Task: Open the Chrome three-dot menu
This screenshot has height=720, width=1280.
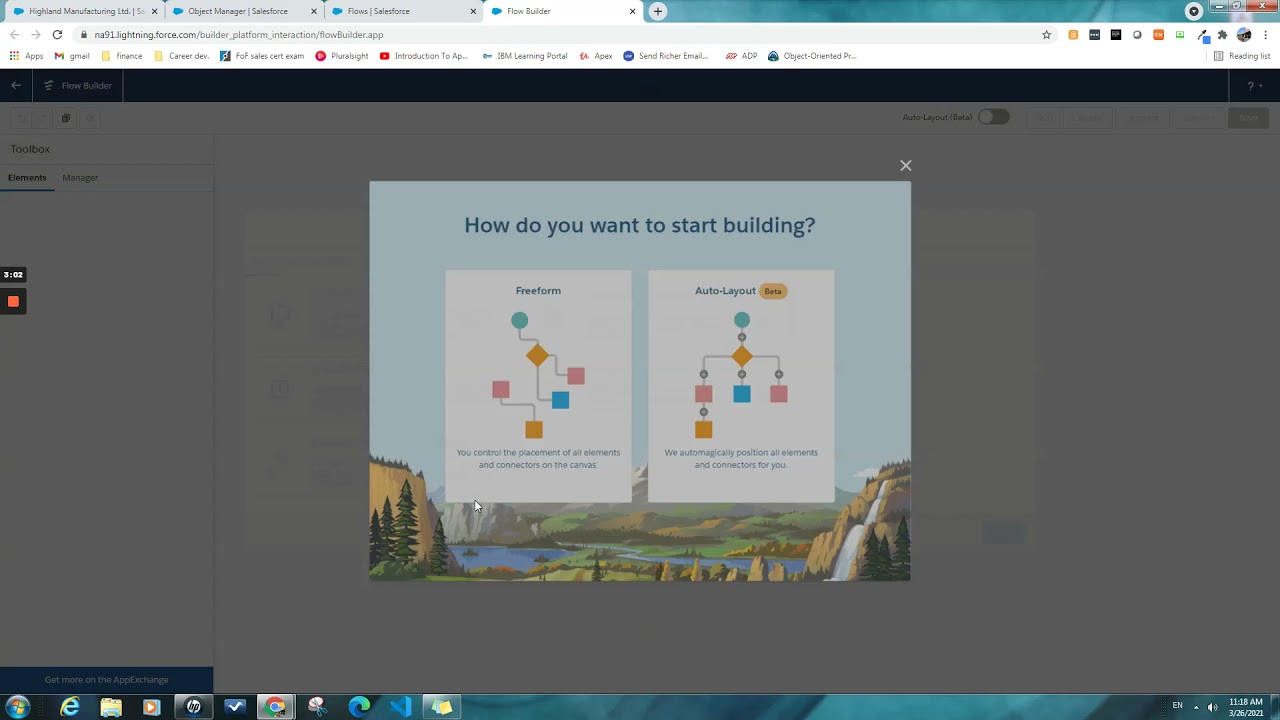Action: [x=1266, y=35]
